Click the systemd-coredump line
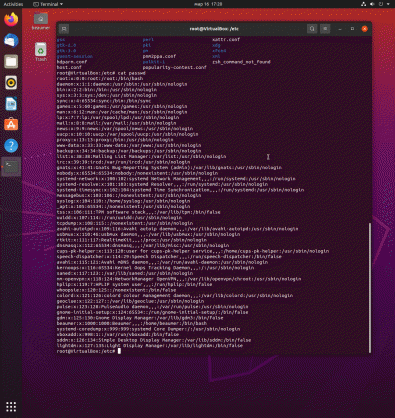This screenshot has width=395, height=418. pos(148,329)
